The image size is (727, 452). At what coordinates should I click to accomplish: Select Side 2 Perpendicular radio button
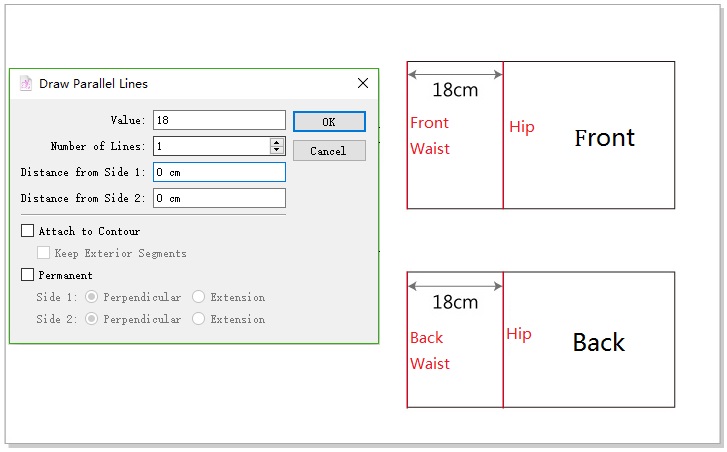pyautogui.click(x=93, y=319)
